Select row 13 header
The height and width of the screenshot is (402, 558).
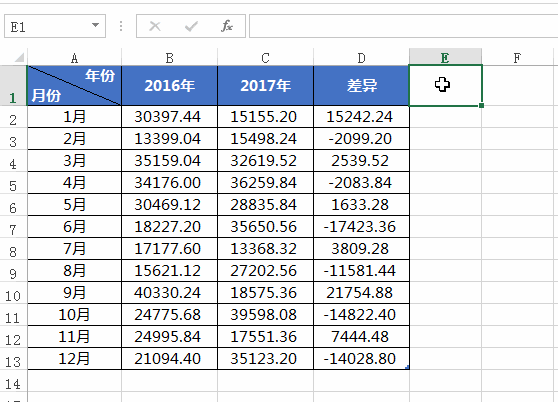click(x=13, y=359)
